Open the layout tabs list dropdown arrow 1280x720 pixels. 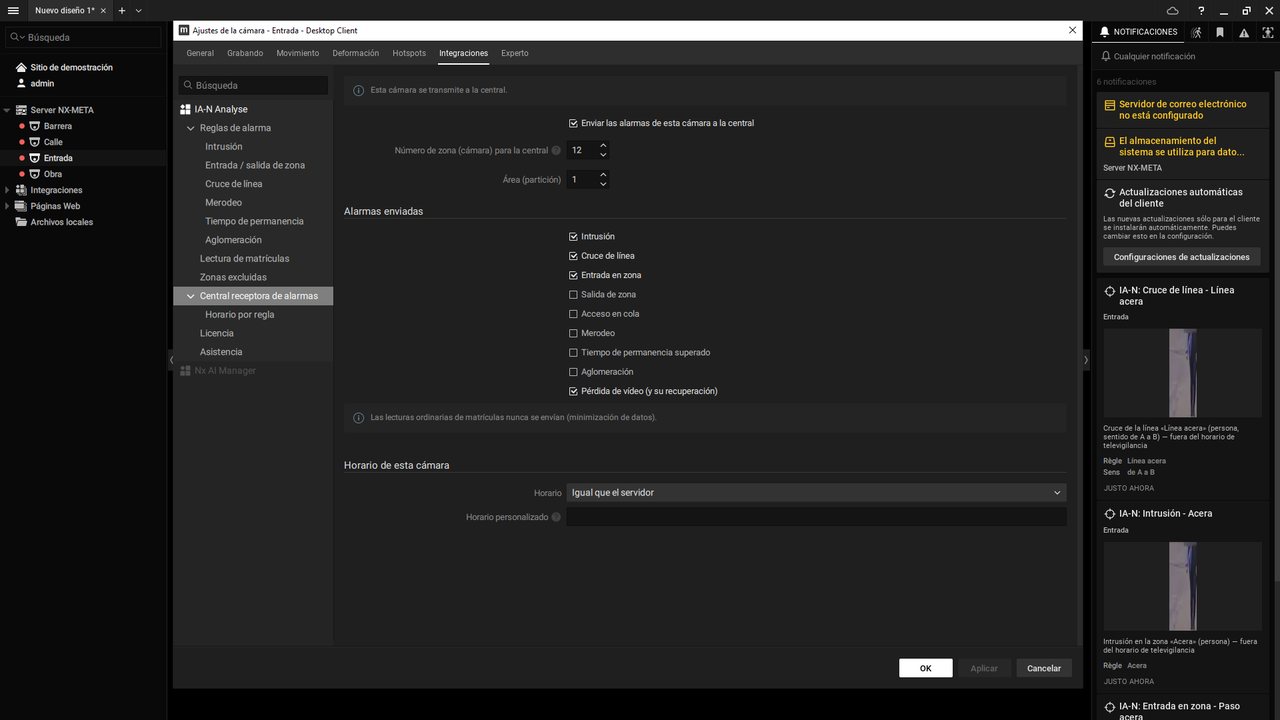(x=138, y=10)
